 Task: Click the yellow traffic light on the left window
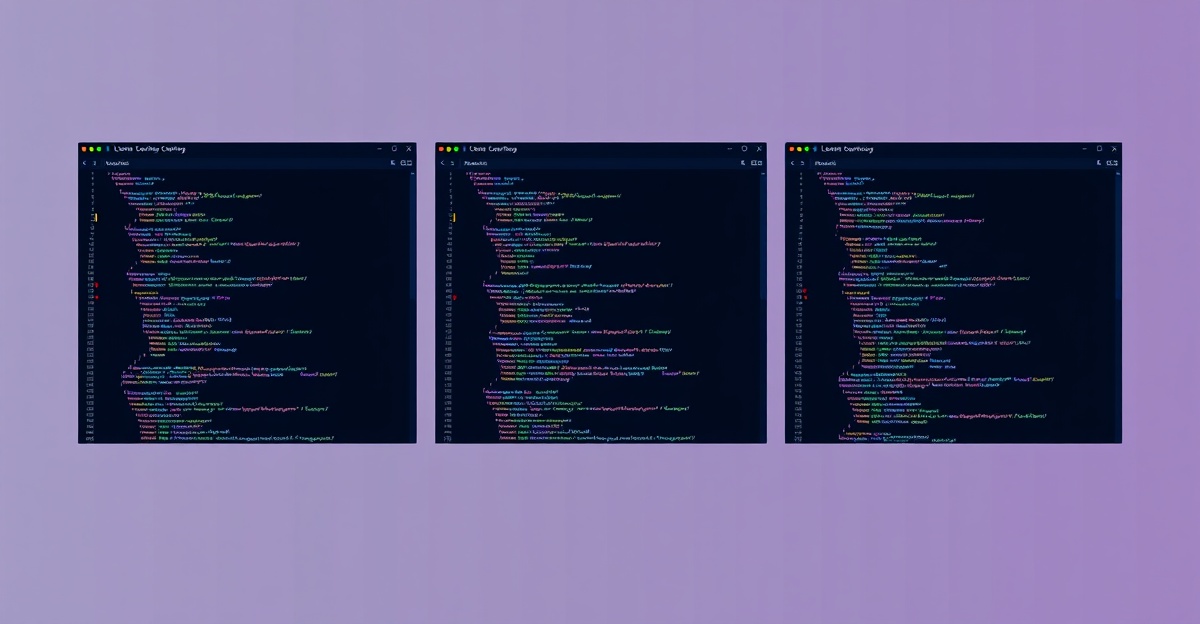point(91,147)
